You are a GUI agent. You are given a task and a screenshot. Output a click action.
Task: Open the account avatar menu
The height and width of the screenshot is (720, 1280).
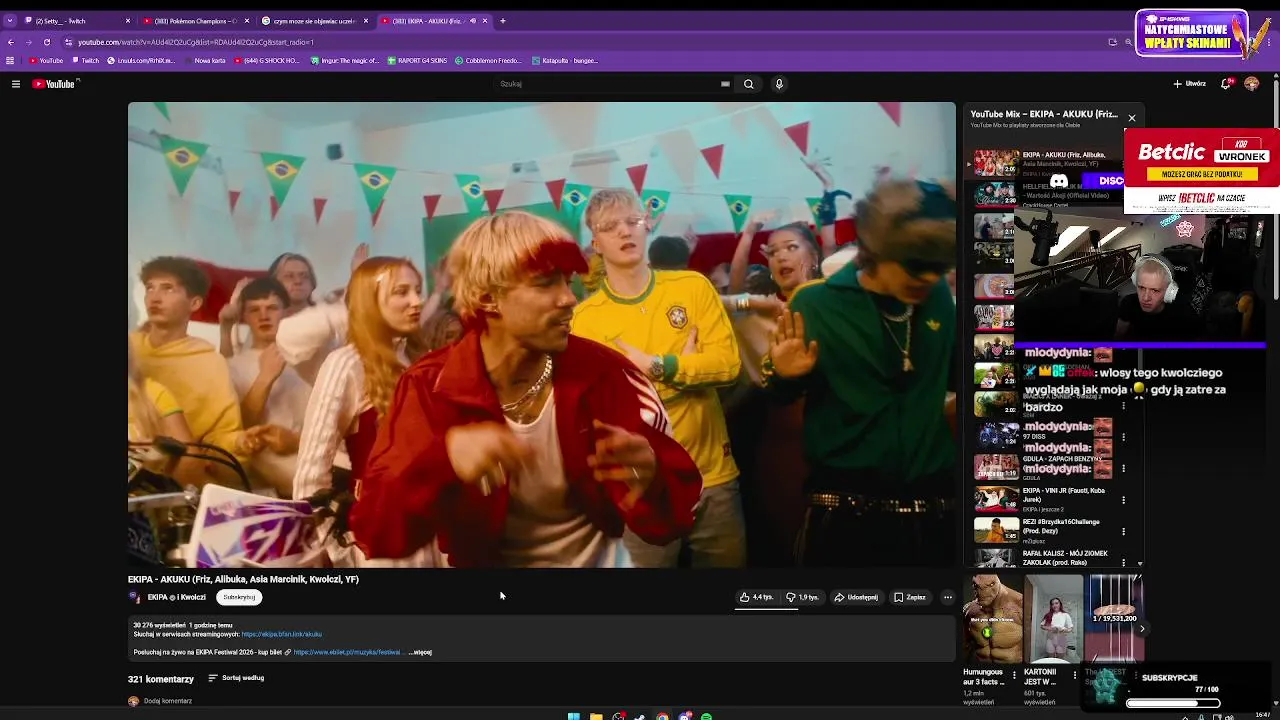1252,84
